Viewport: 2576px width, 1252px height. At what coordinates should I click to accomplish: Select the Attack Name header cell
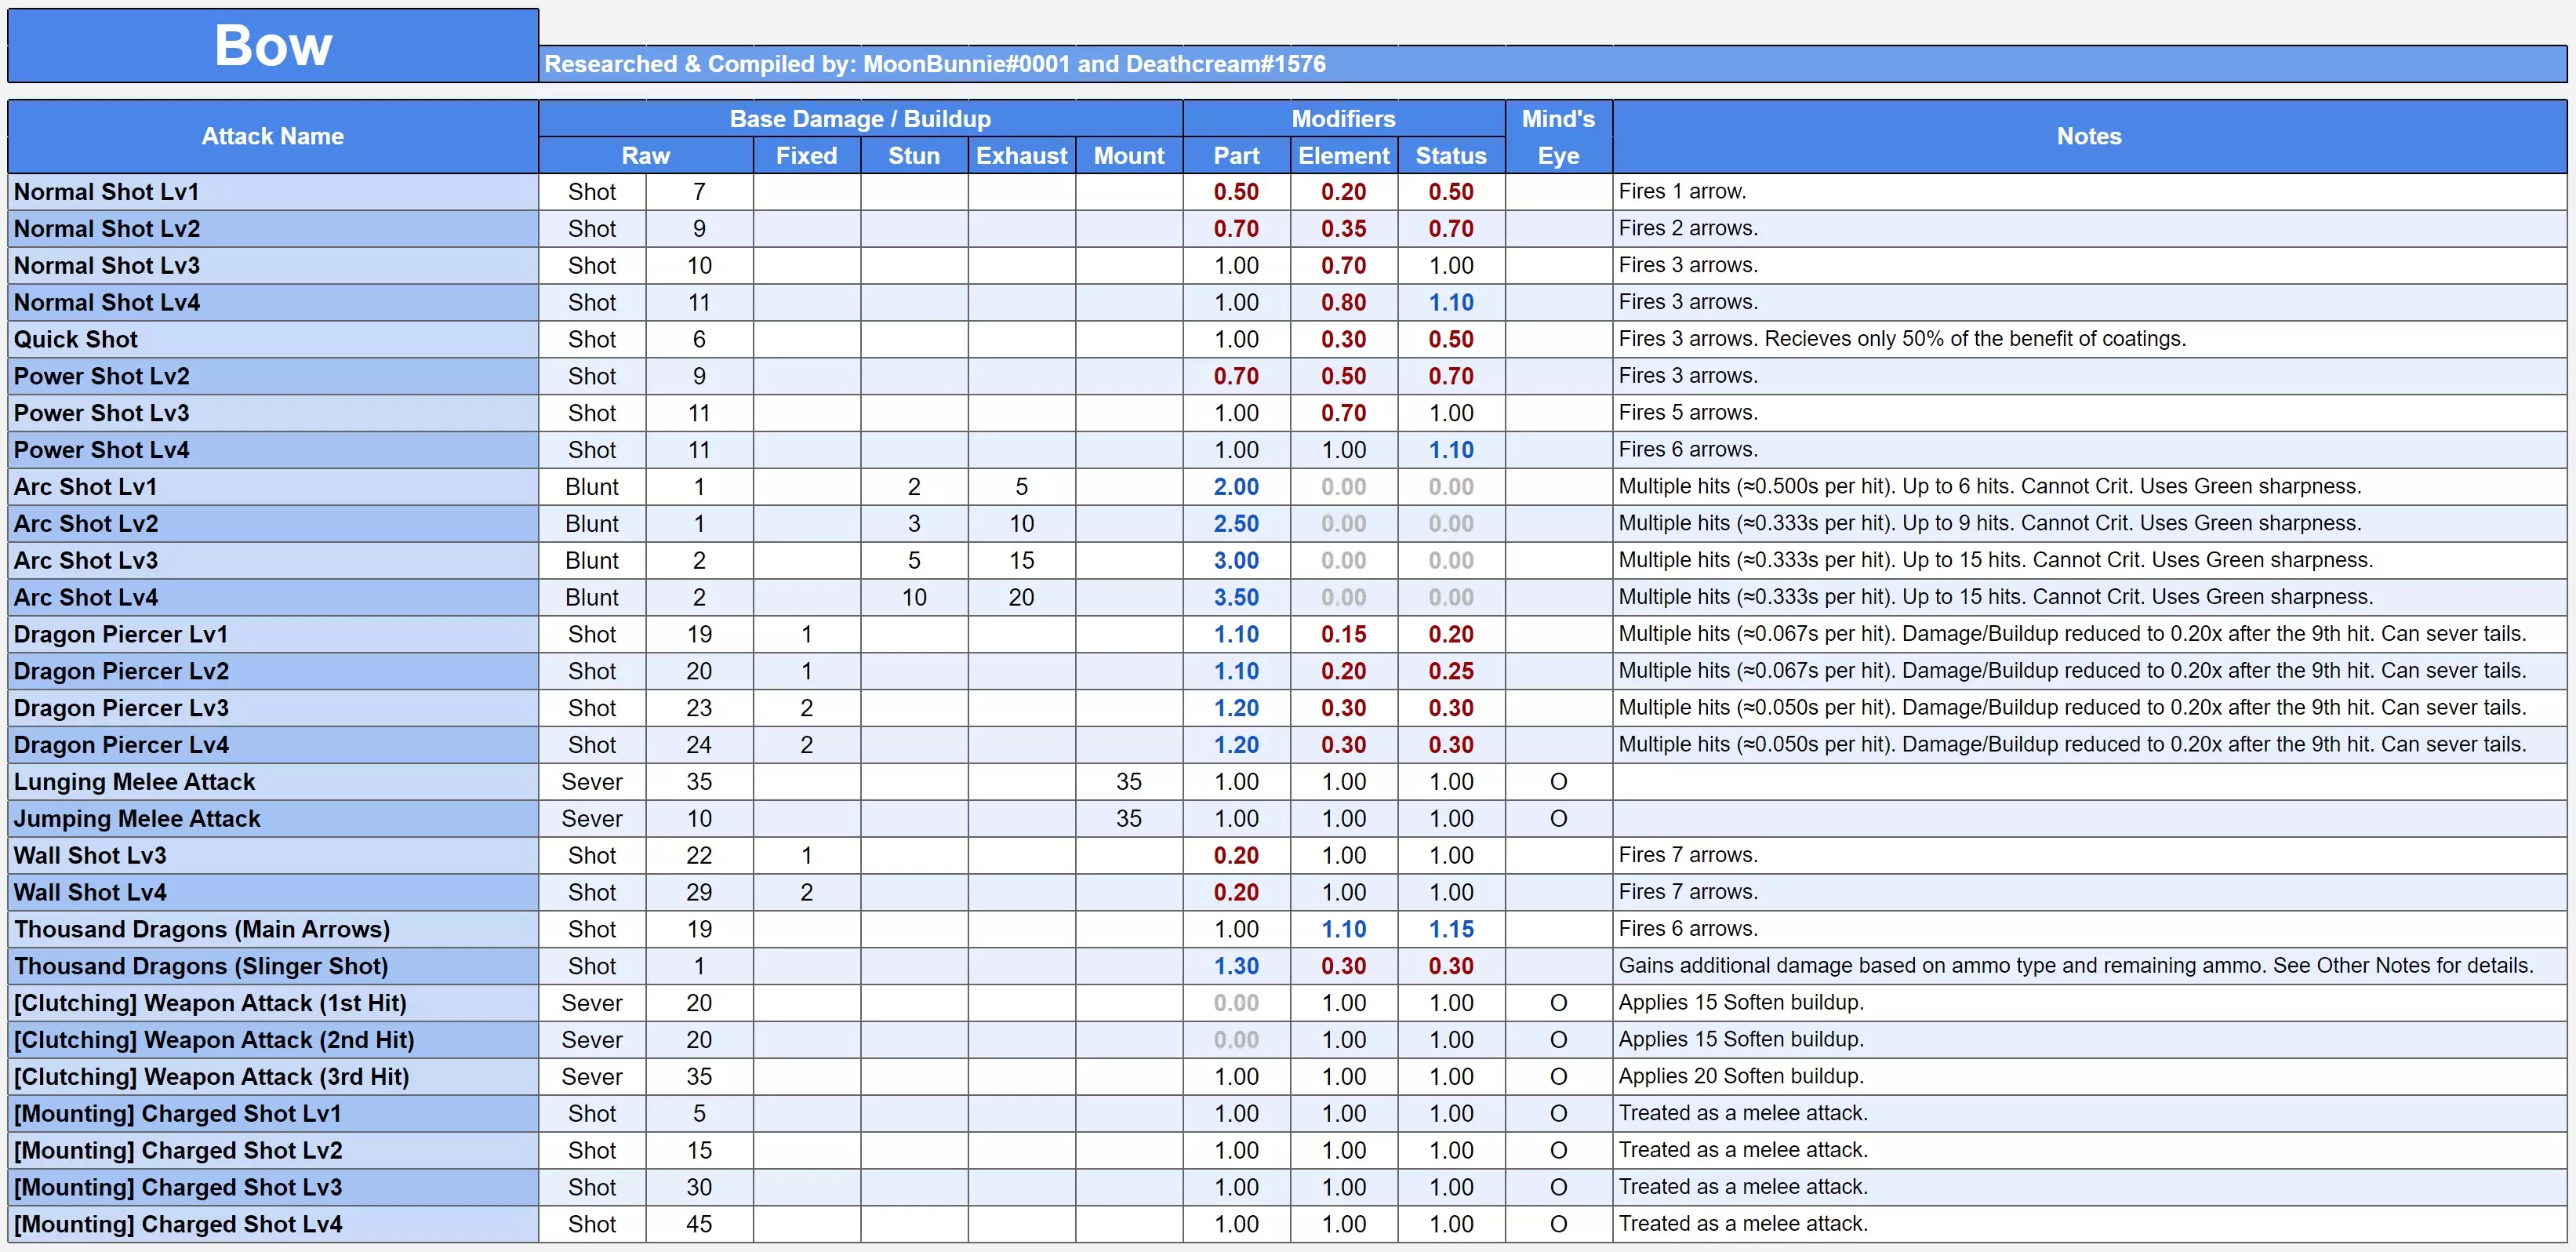(273, 137)
